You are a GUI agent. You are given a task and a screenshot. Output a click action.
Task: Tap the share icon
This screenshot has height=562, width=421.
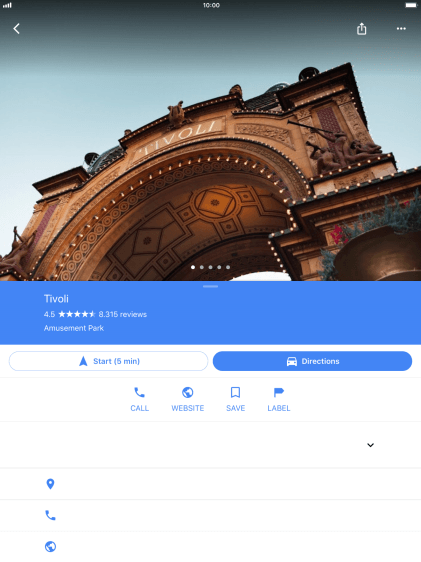[x=362, y=29]
